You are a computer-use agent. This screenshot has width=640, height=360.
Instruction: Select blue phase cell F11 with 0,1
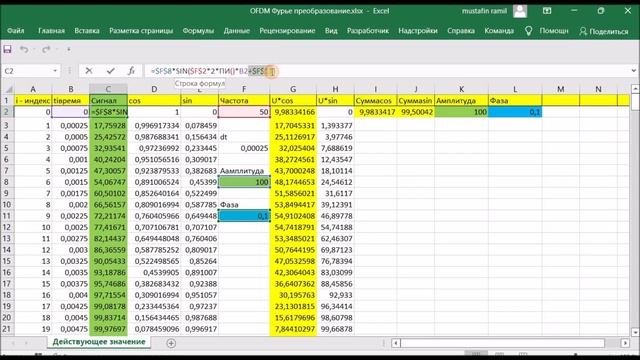244,216
